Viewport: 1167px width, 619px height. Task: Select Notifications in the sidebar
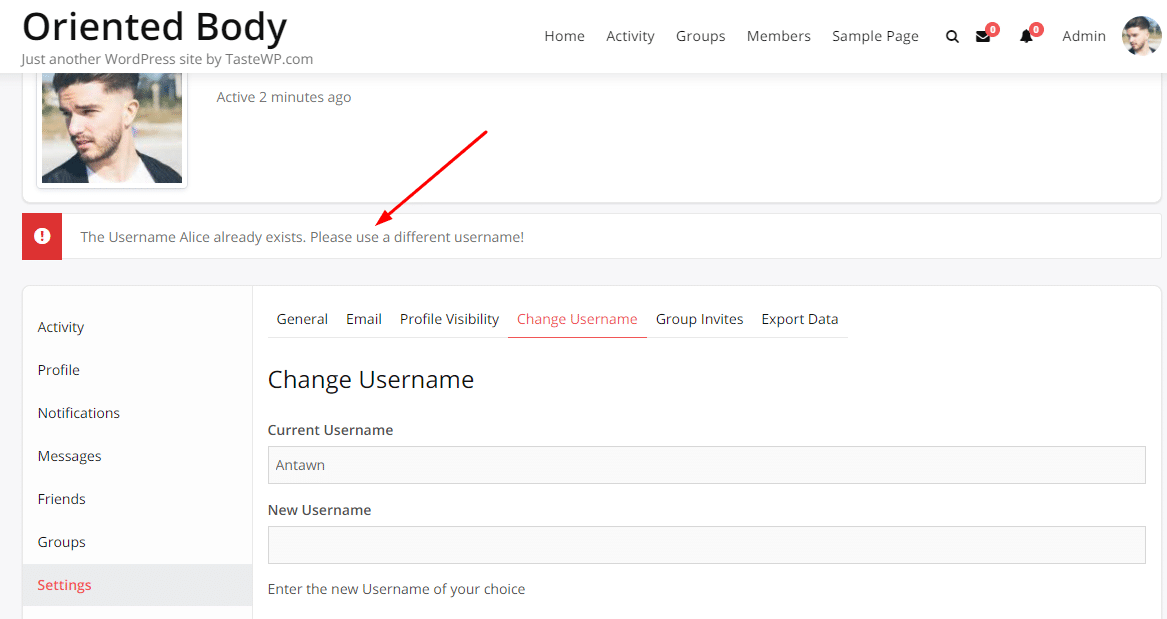point(78,412)
